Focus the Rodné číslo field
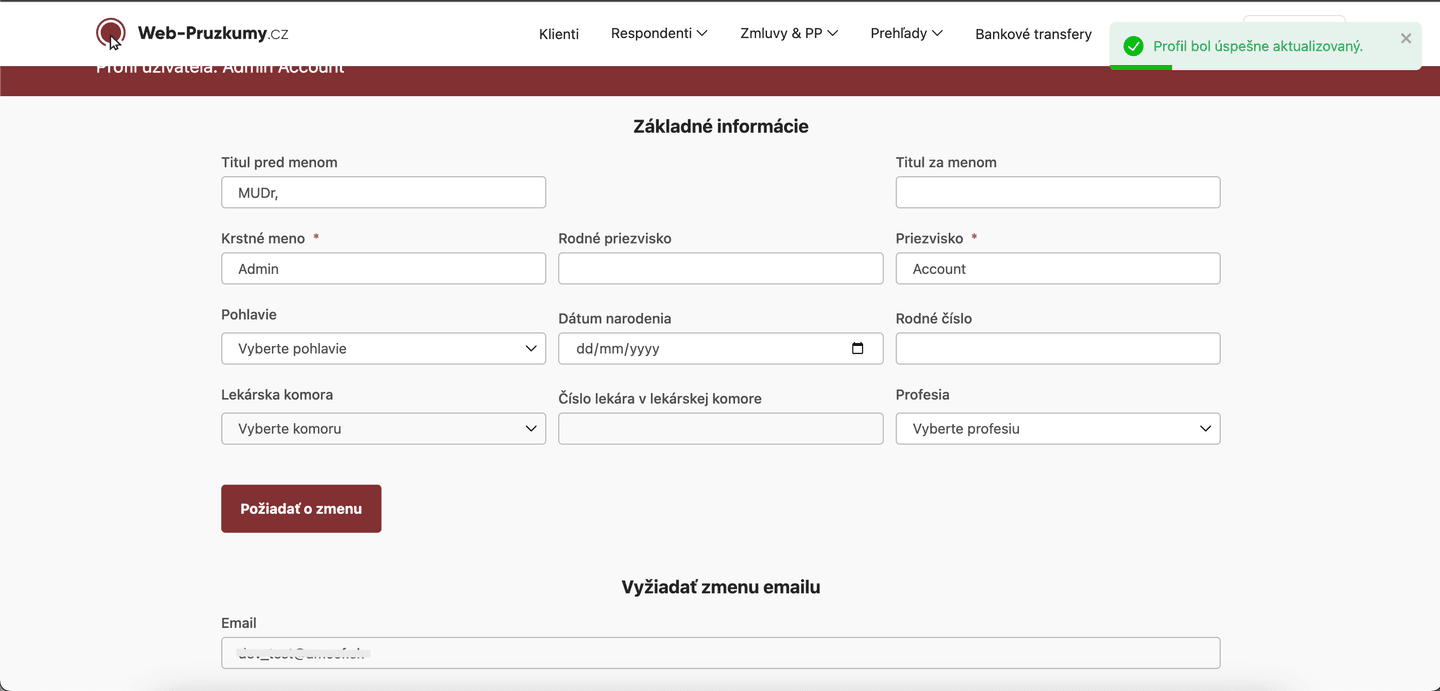Image resolution: width=1440 pixels, height=691 pixels. click(1058, 348)
